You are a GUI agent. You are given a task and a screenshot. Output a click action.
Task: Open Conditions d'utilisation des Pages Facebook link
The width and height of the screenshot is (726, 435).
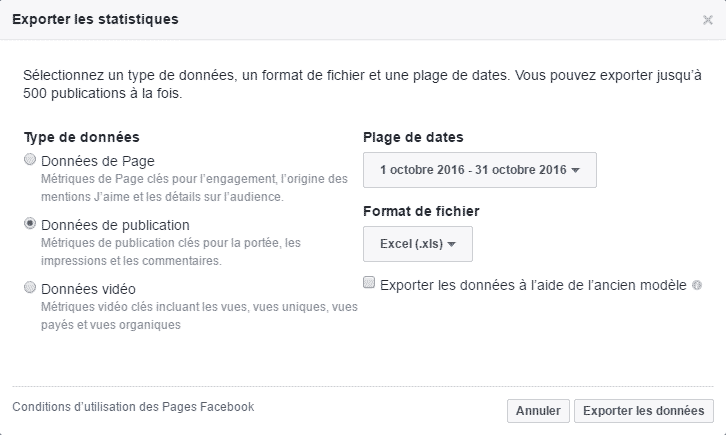pyautogui.click(x=133, y=407)
